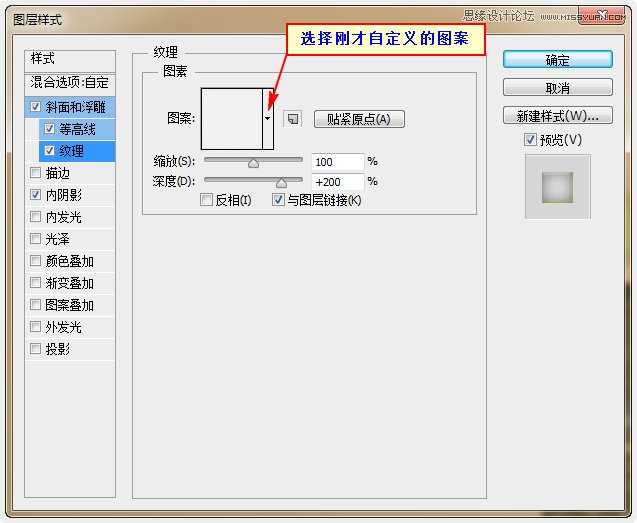Viewport: 637px width, 523px height.
Task: Enable the 投影 checkbox
Action: tap(35, 348)
